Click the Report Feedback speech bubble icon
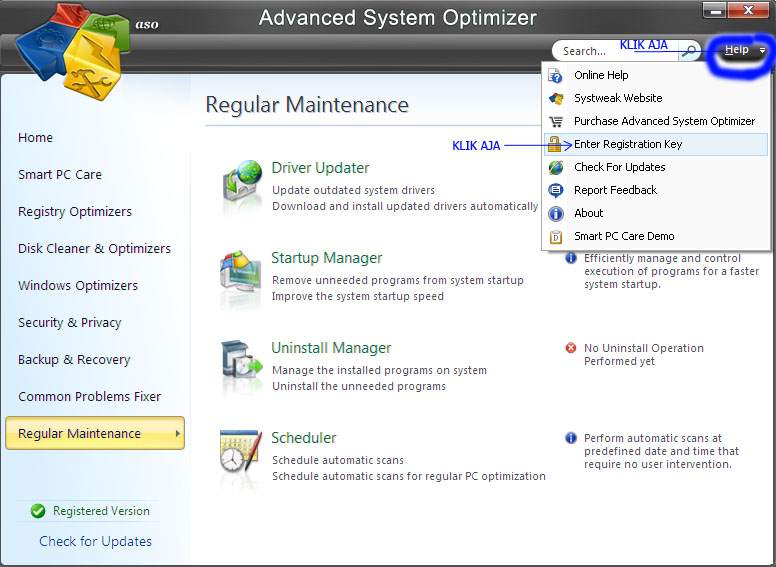This screenshot has height=567, width=776. (556, 190)
